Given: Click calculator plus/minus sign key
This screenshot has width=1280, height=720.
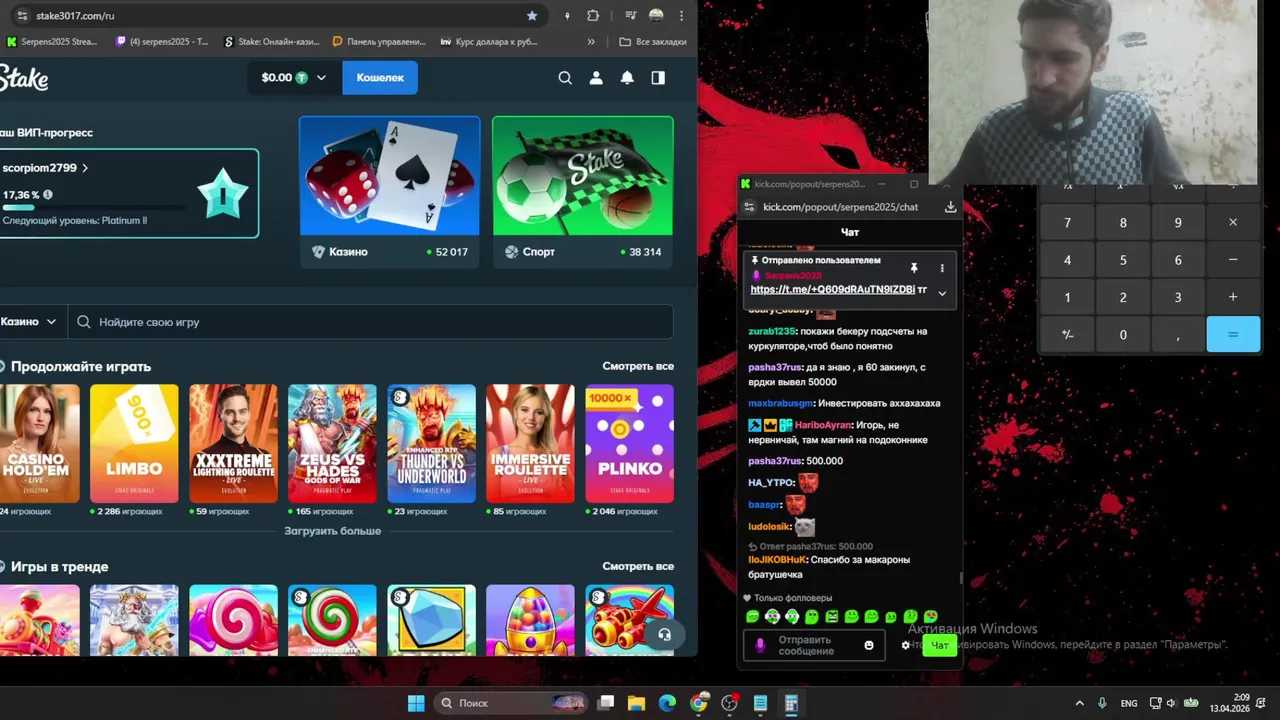Looking at the screenshot, I should coord(1067,334).
